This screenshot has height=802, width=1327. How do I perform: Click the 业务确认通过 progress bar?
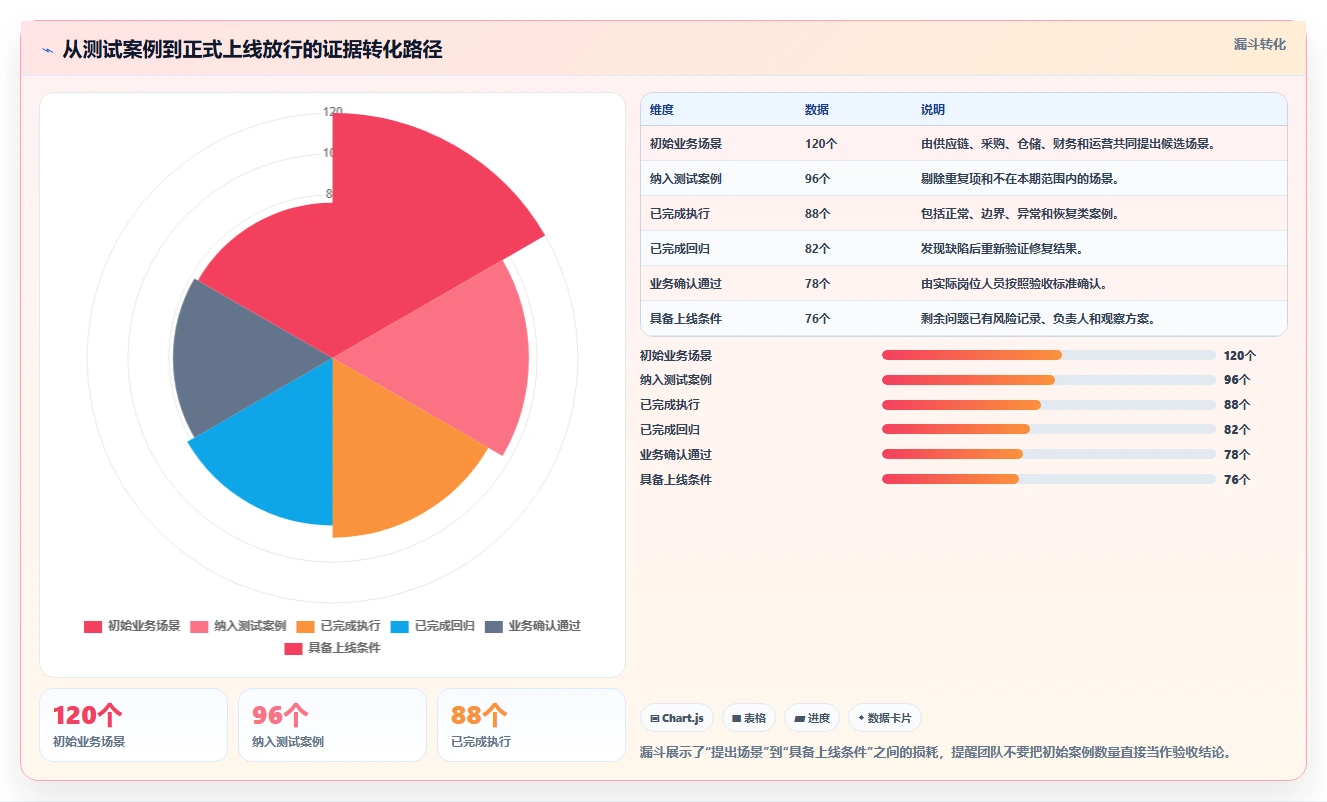(1049, 454)
